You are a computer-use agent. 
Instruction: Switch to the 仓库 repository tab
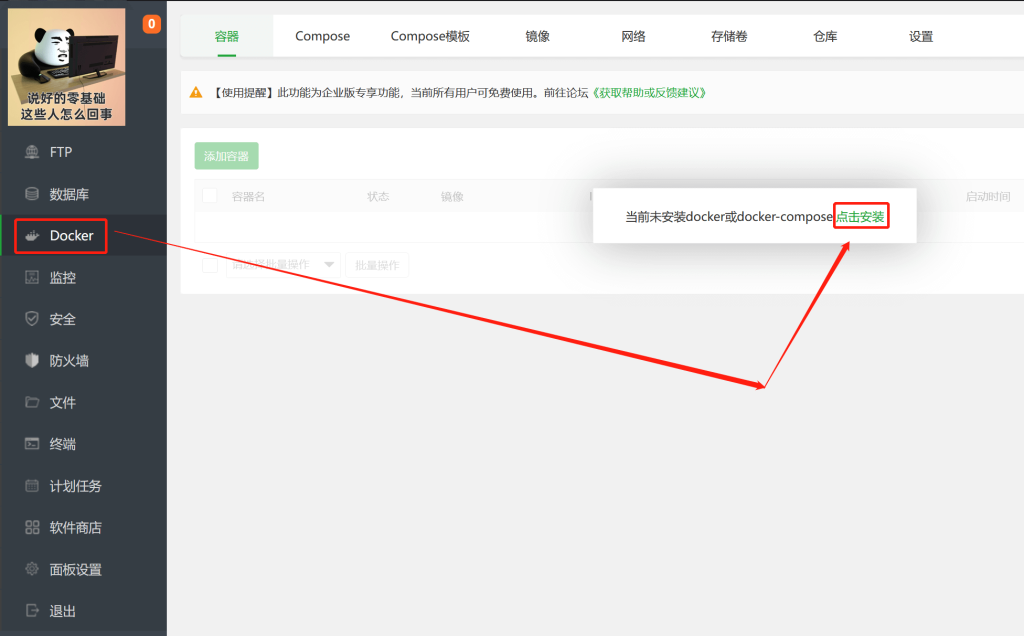825,37
